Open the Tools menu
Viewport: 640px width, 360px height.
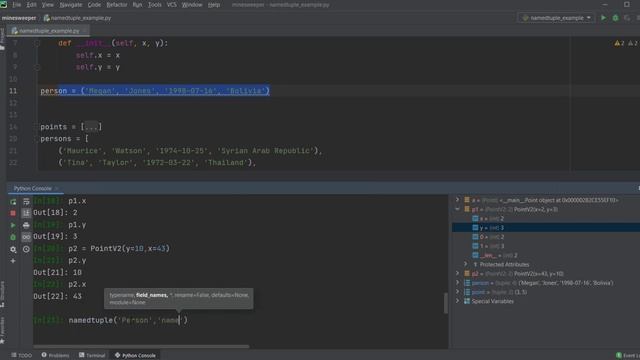pos(154,5)
